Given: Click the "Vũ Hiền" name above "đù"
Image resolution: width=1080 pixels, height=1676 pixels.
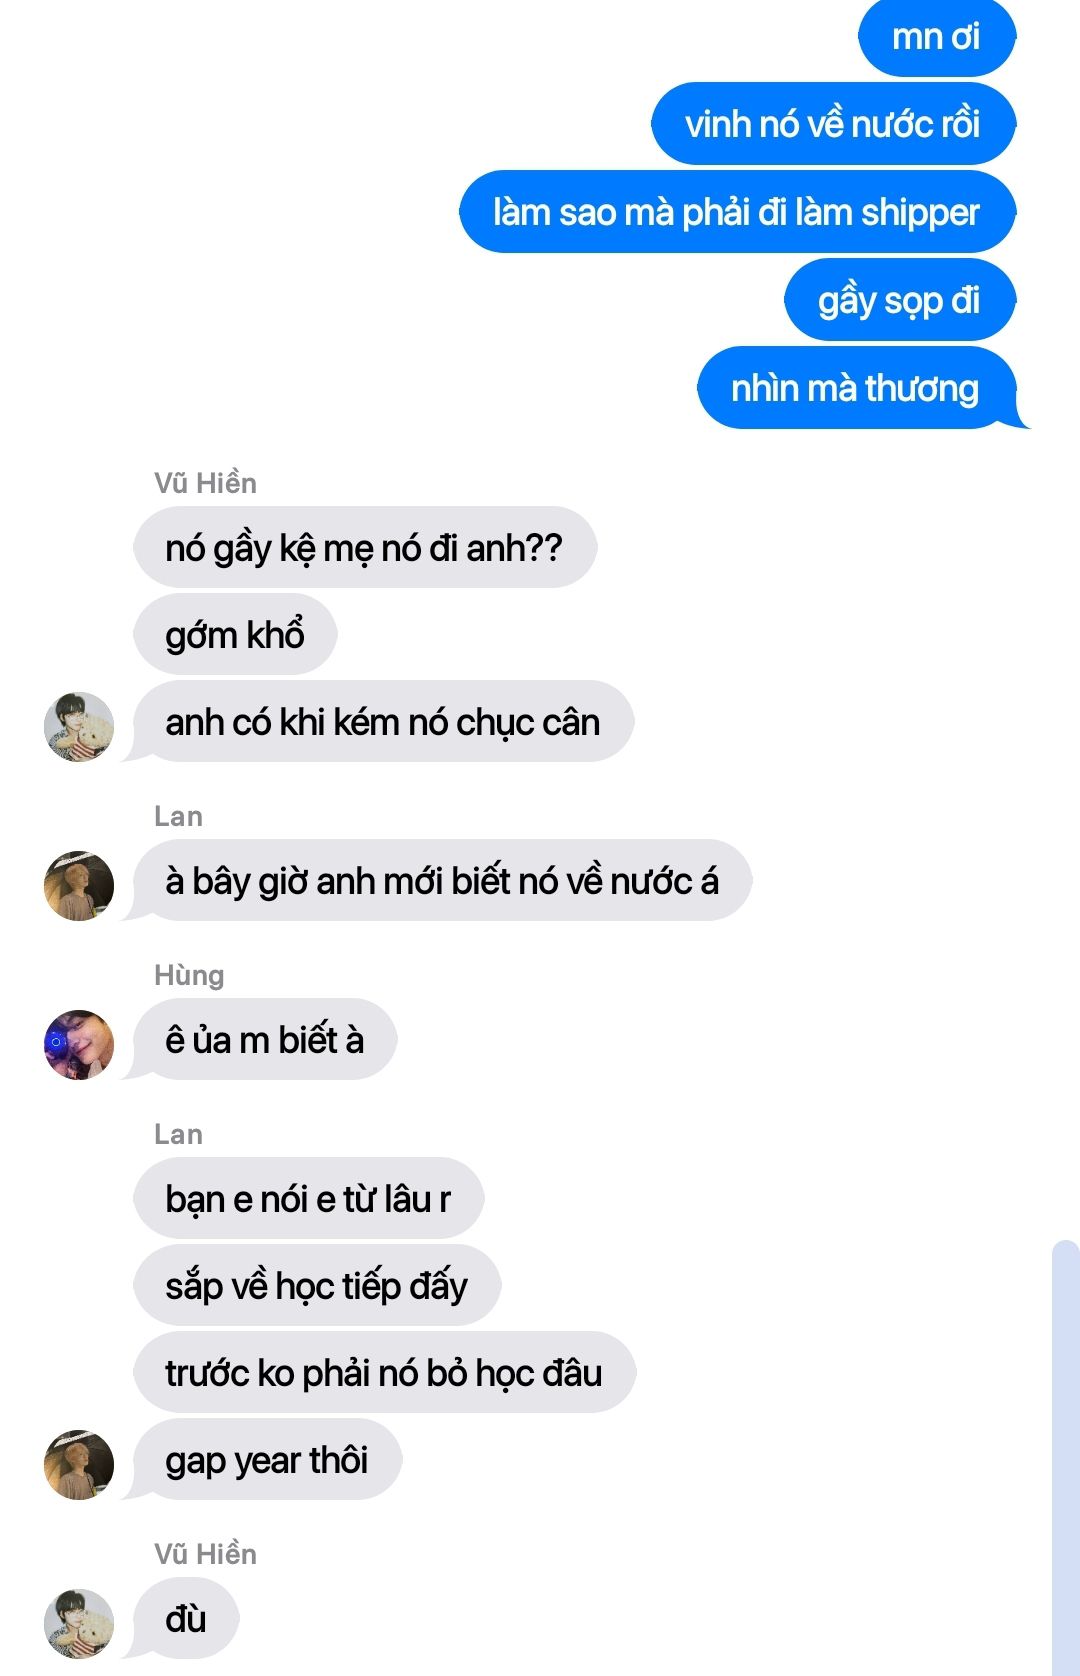Looking at the screenshot, I should click(x=205, y=1553).
